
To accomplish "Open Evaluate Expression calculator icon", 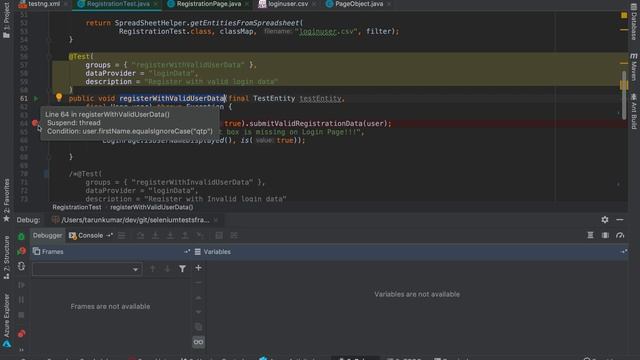I will point(219,236).
